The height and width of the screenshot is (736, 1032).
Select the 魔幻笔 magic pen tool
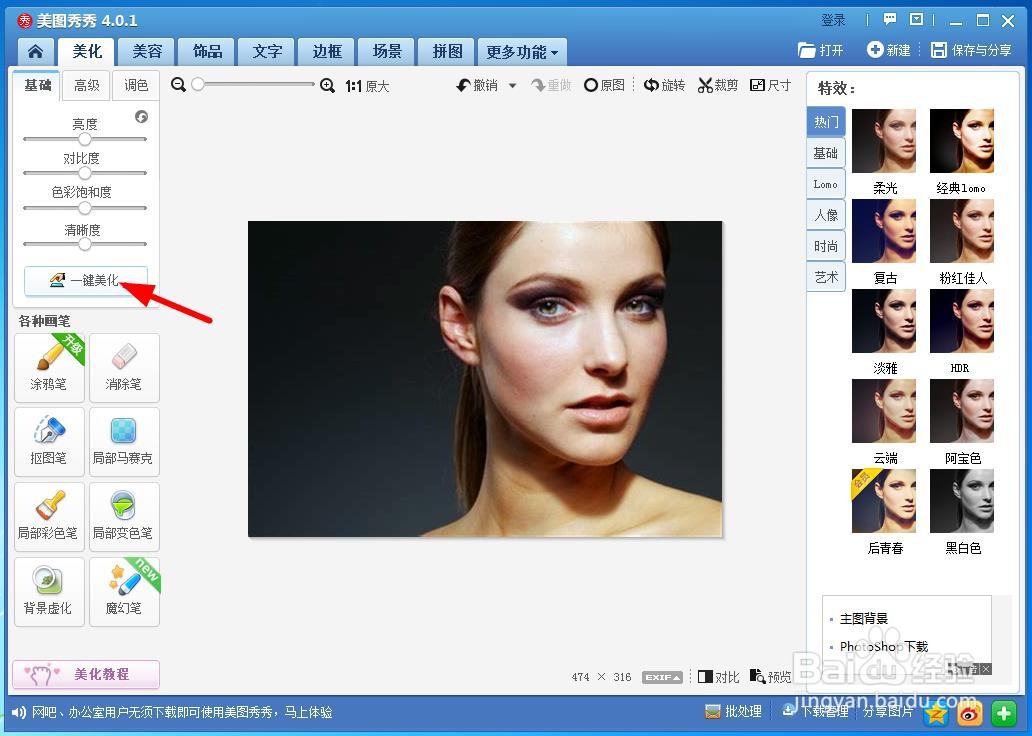(124, 591)
